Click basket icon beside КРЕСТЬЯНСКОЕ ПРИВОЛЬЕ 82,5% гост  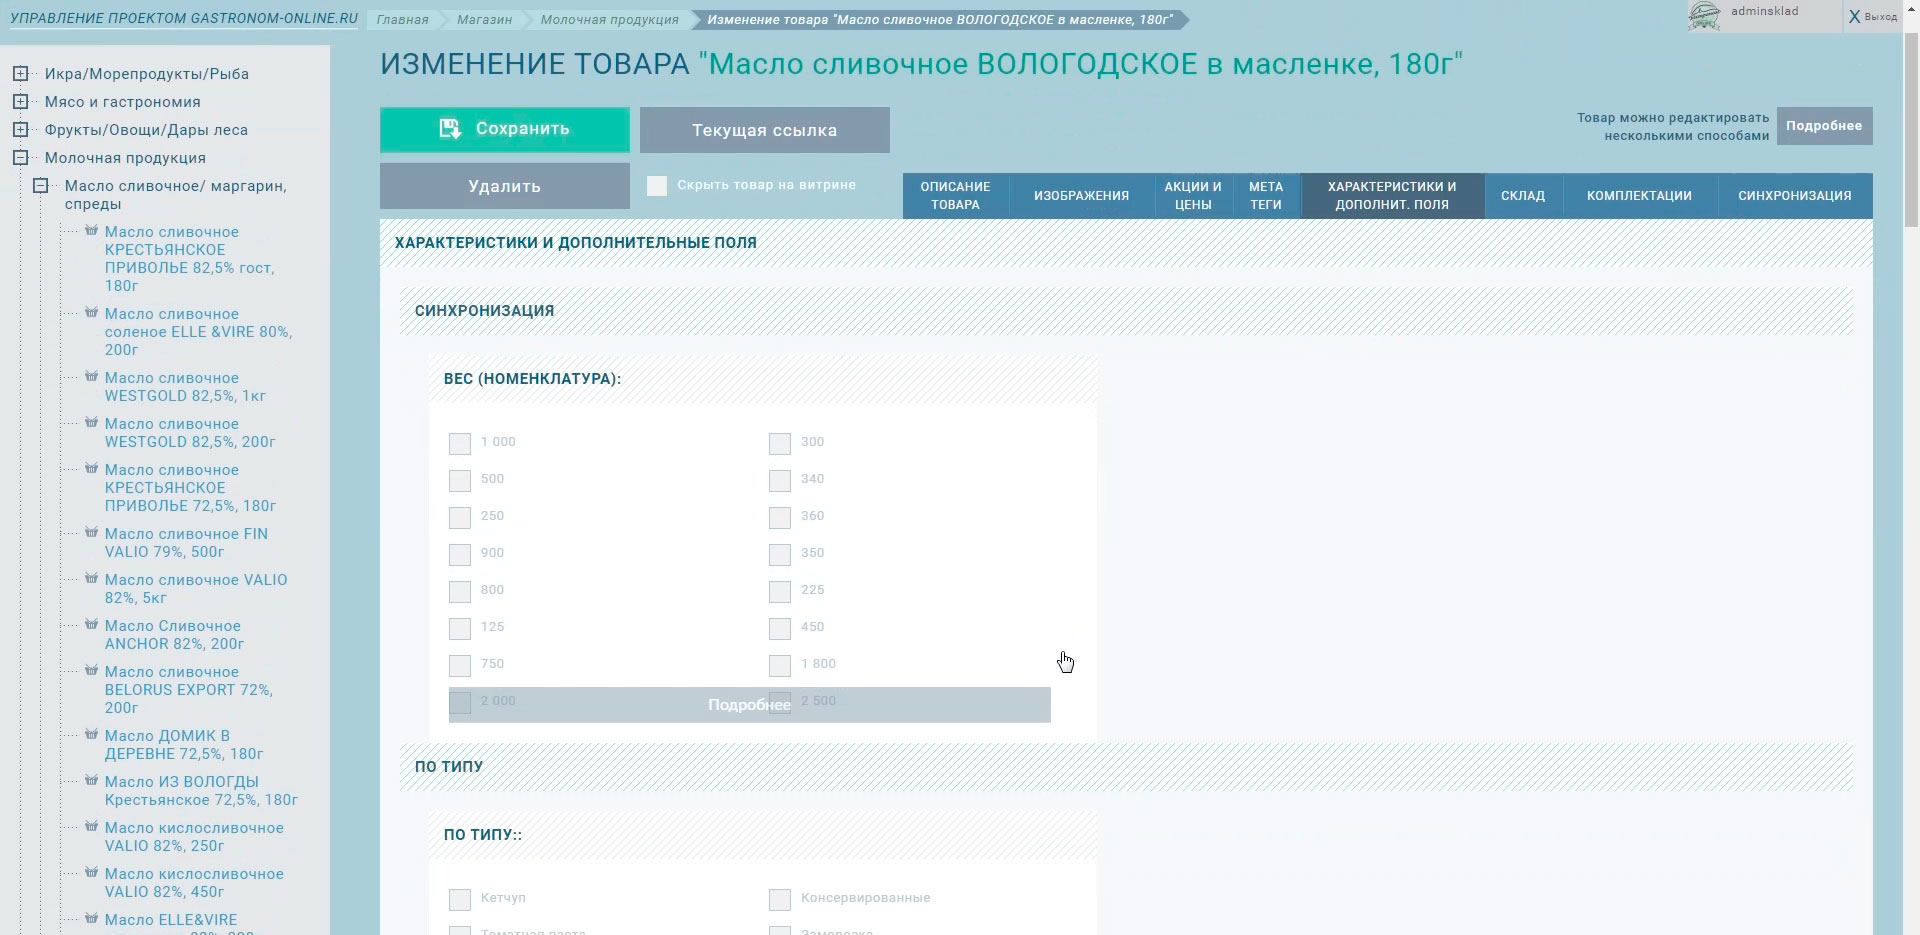pyautogui.click(x=91, y=230)
